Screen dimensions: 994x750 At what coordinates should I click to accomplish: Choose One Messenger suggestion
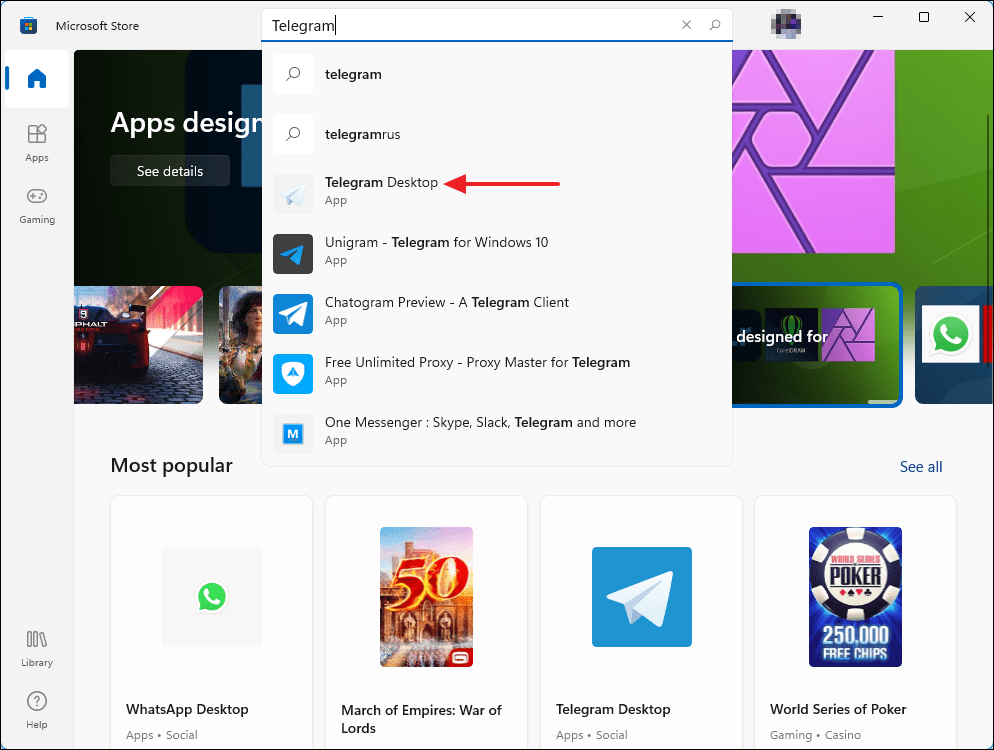click(497, 434)
